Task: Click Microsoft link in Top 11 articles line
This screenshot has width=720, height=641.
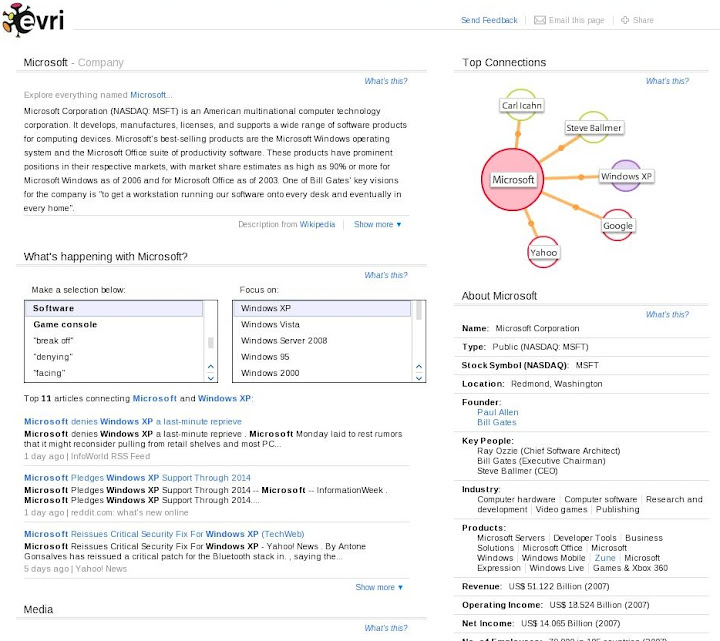Action: (x=155, y=399)
